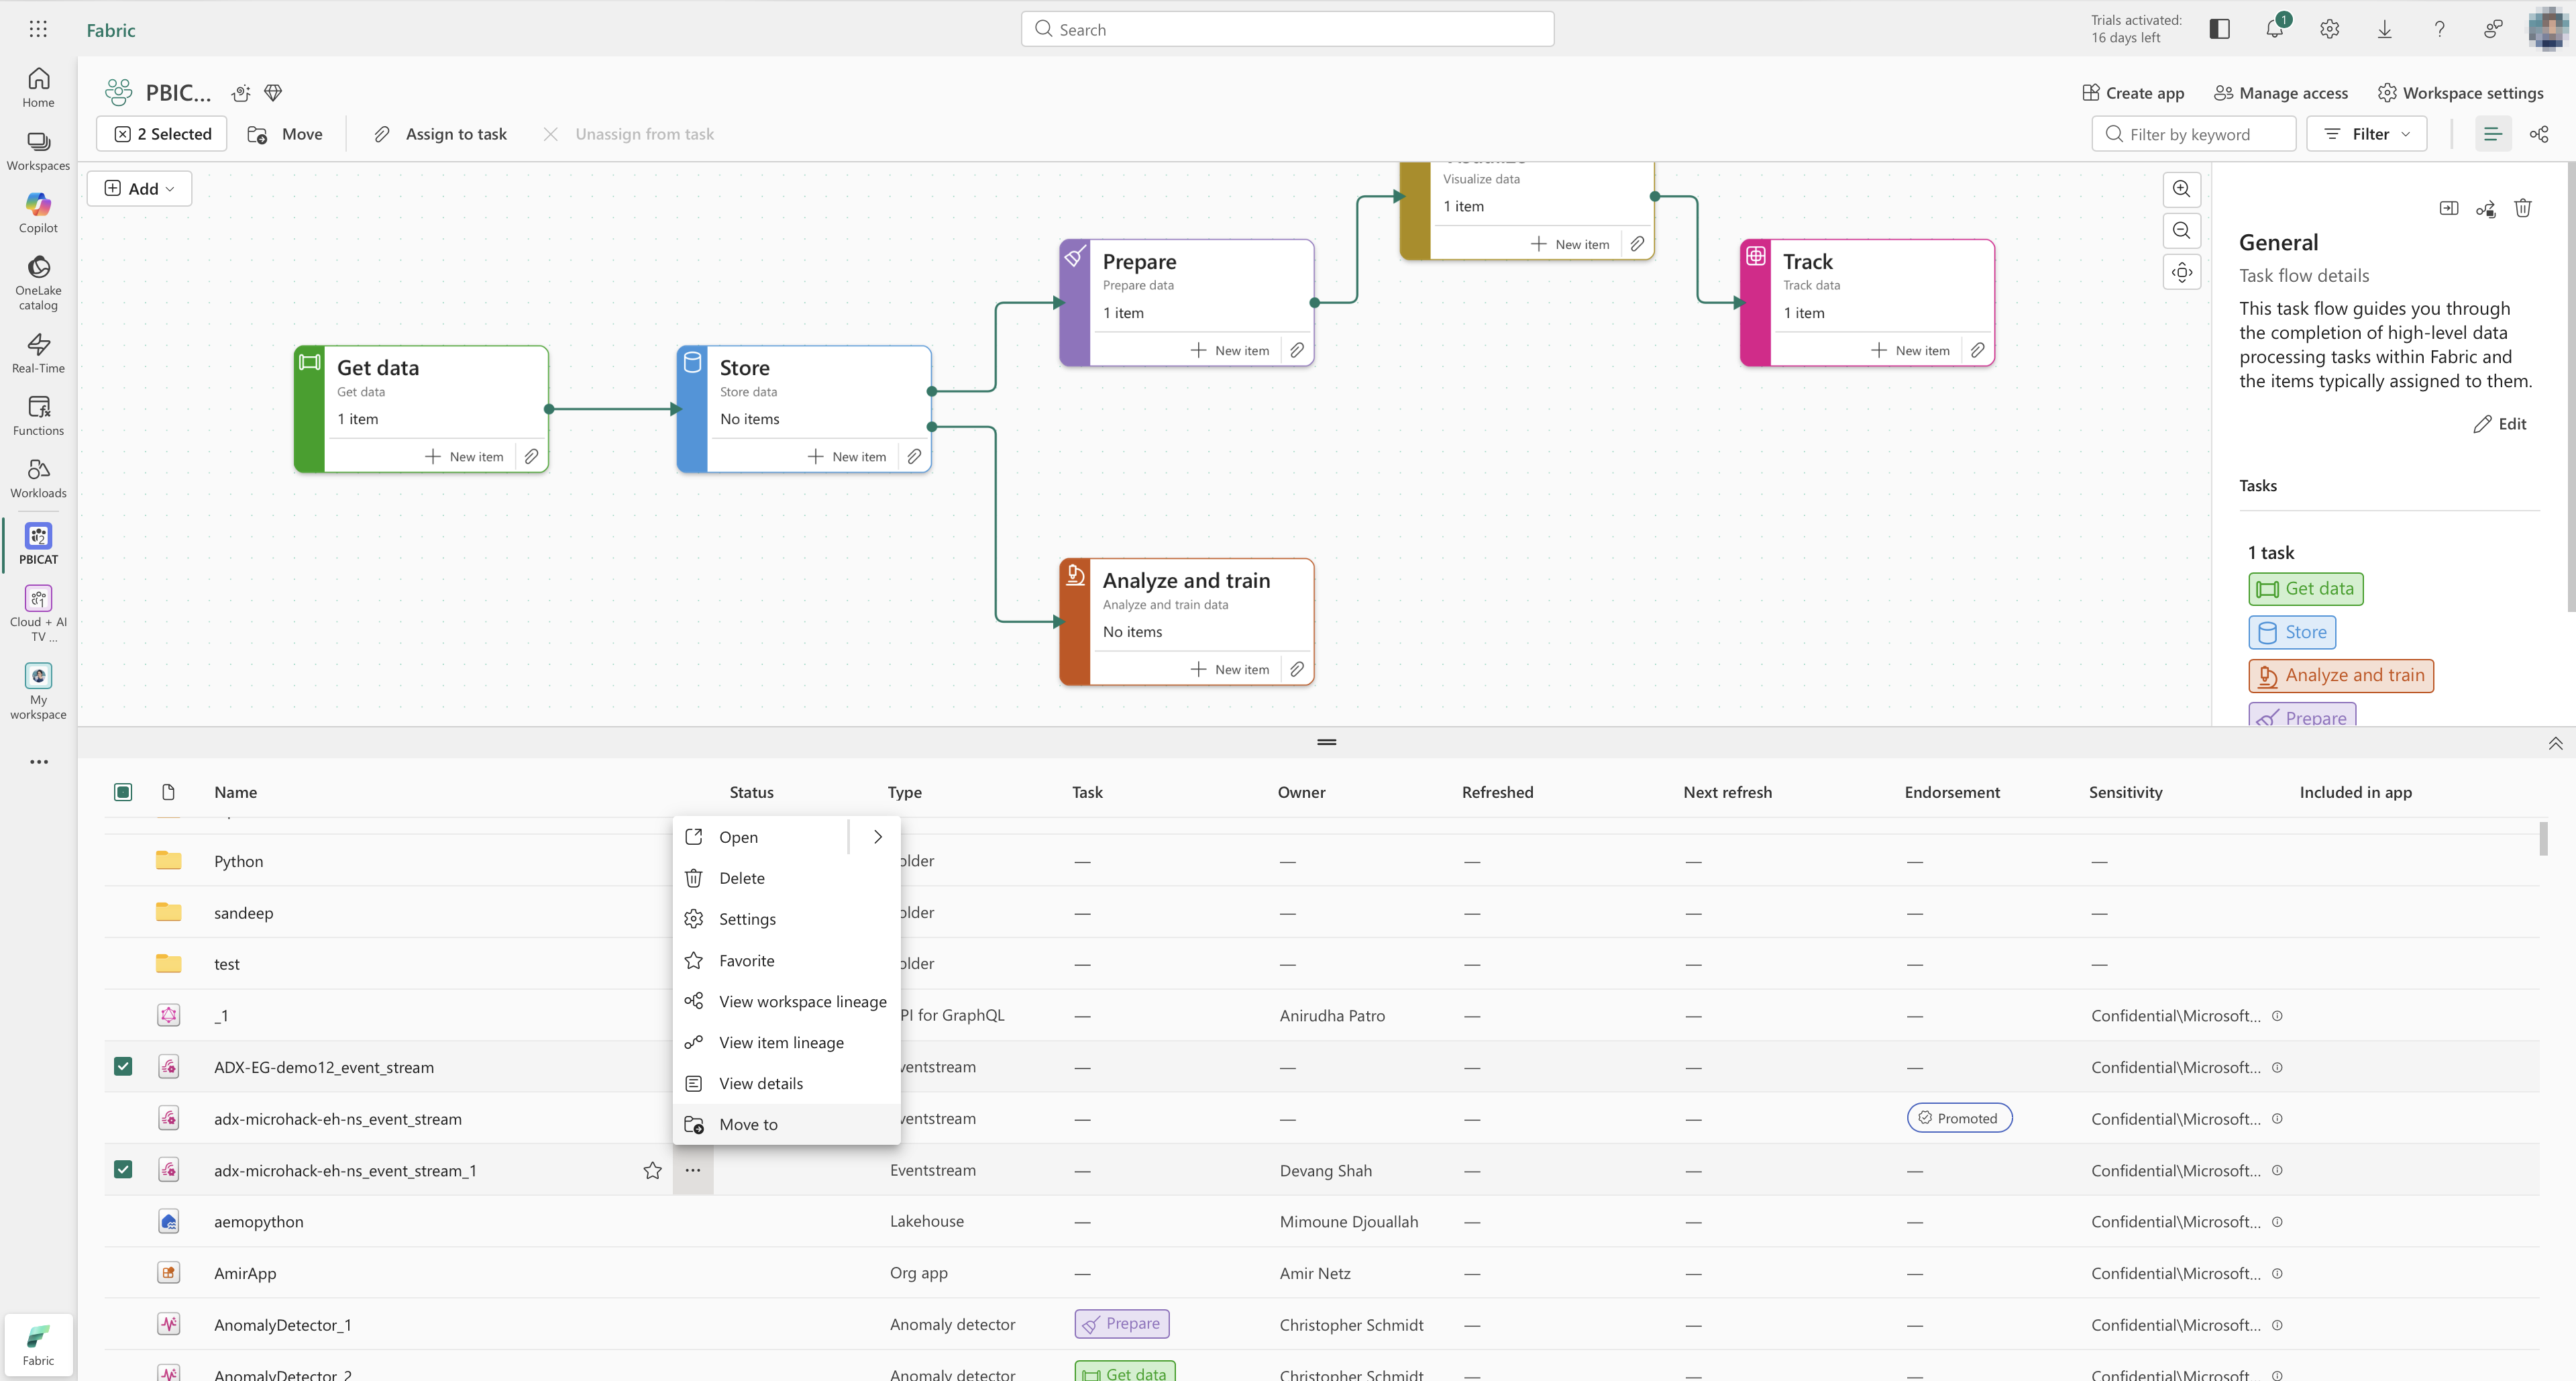Attach item to Get data task
The image size is (2576, 1381).
pos(531,456)
